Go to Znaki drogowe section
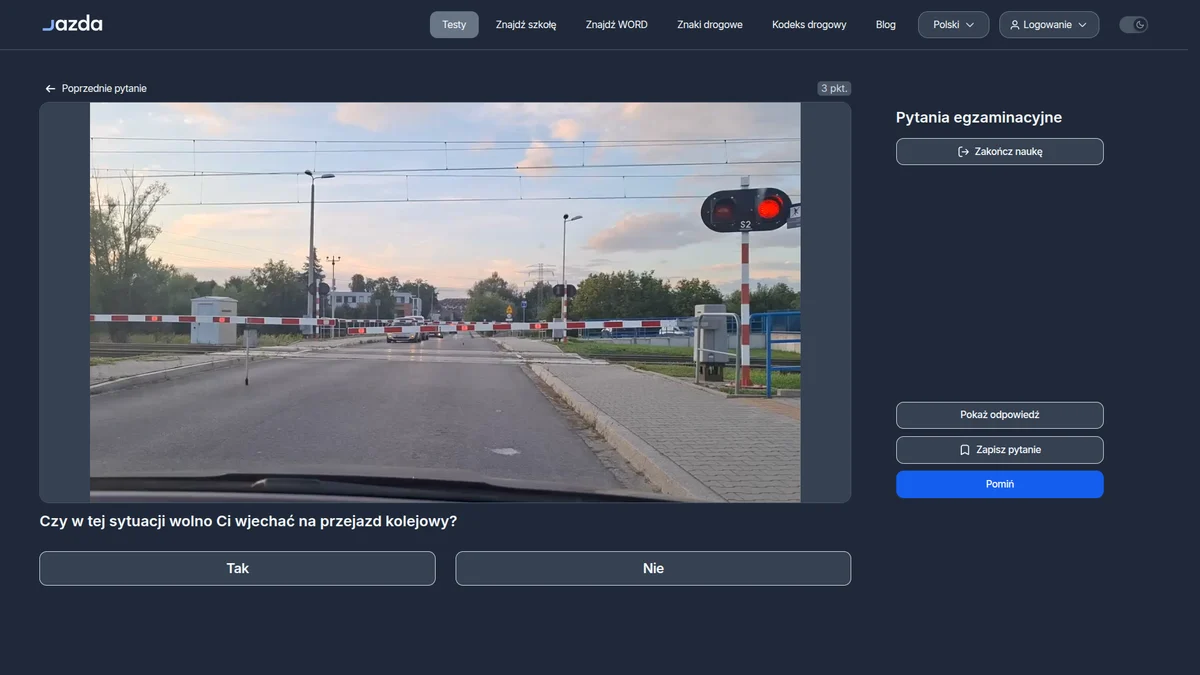1200x675 pixels. tap(710, 25)
